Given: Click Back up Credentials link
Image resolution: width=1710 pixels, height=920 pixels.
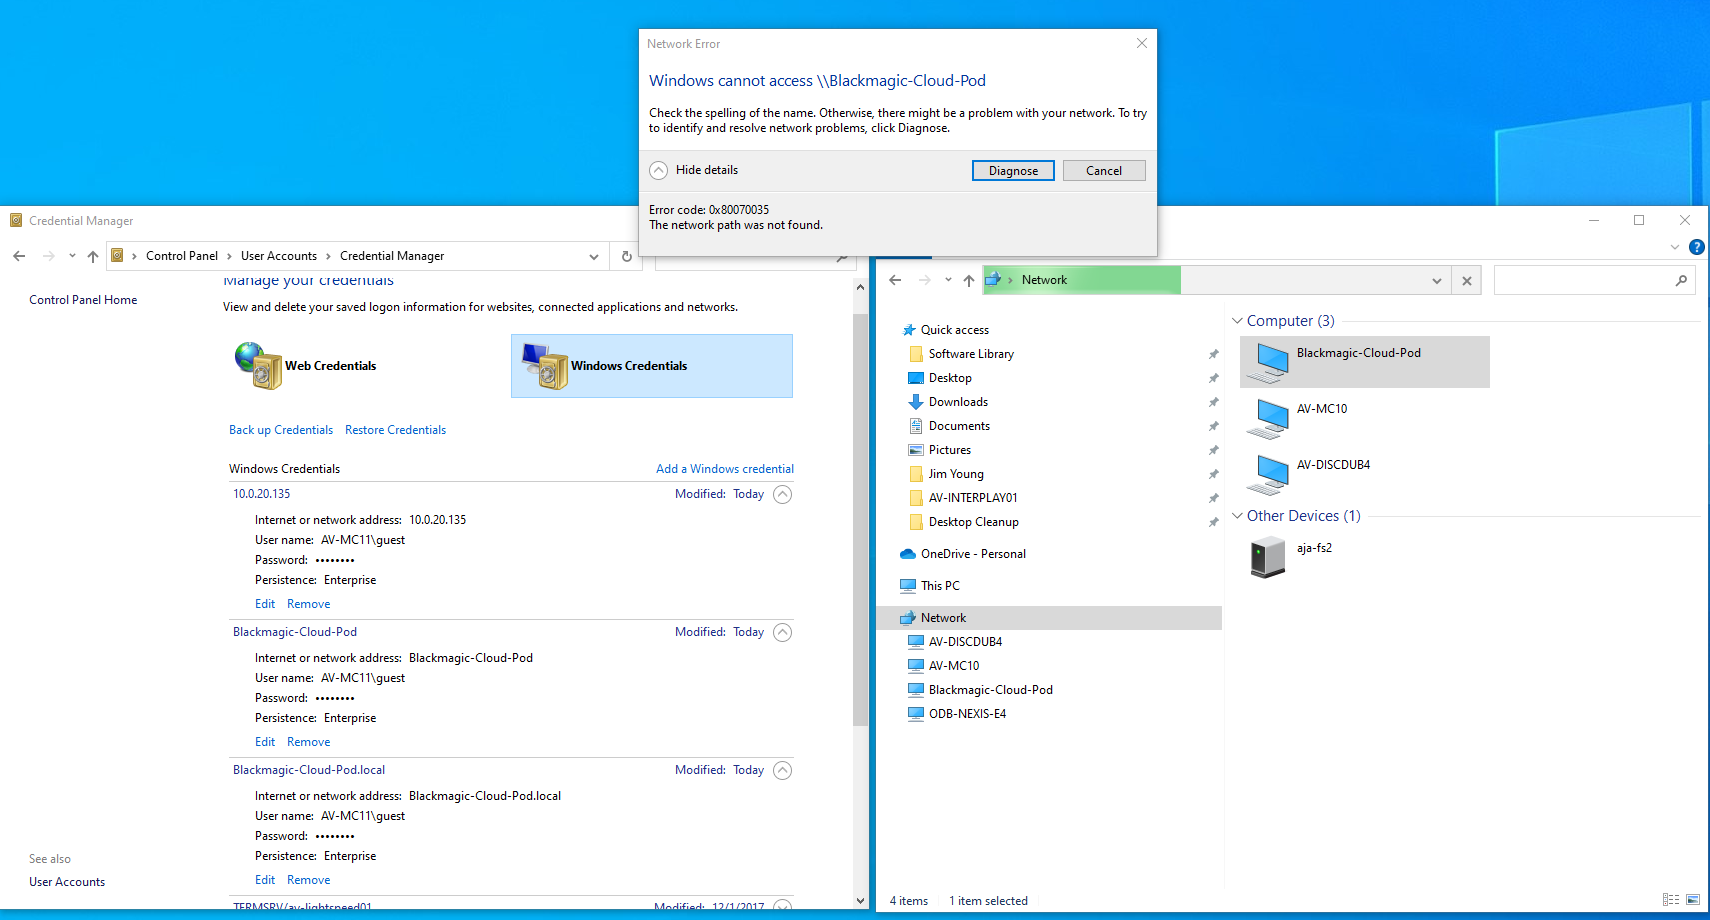Looking at the screenshot, I should [x=281, y=430].
